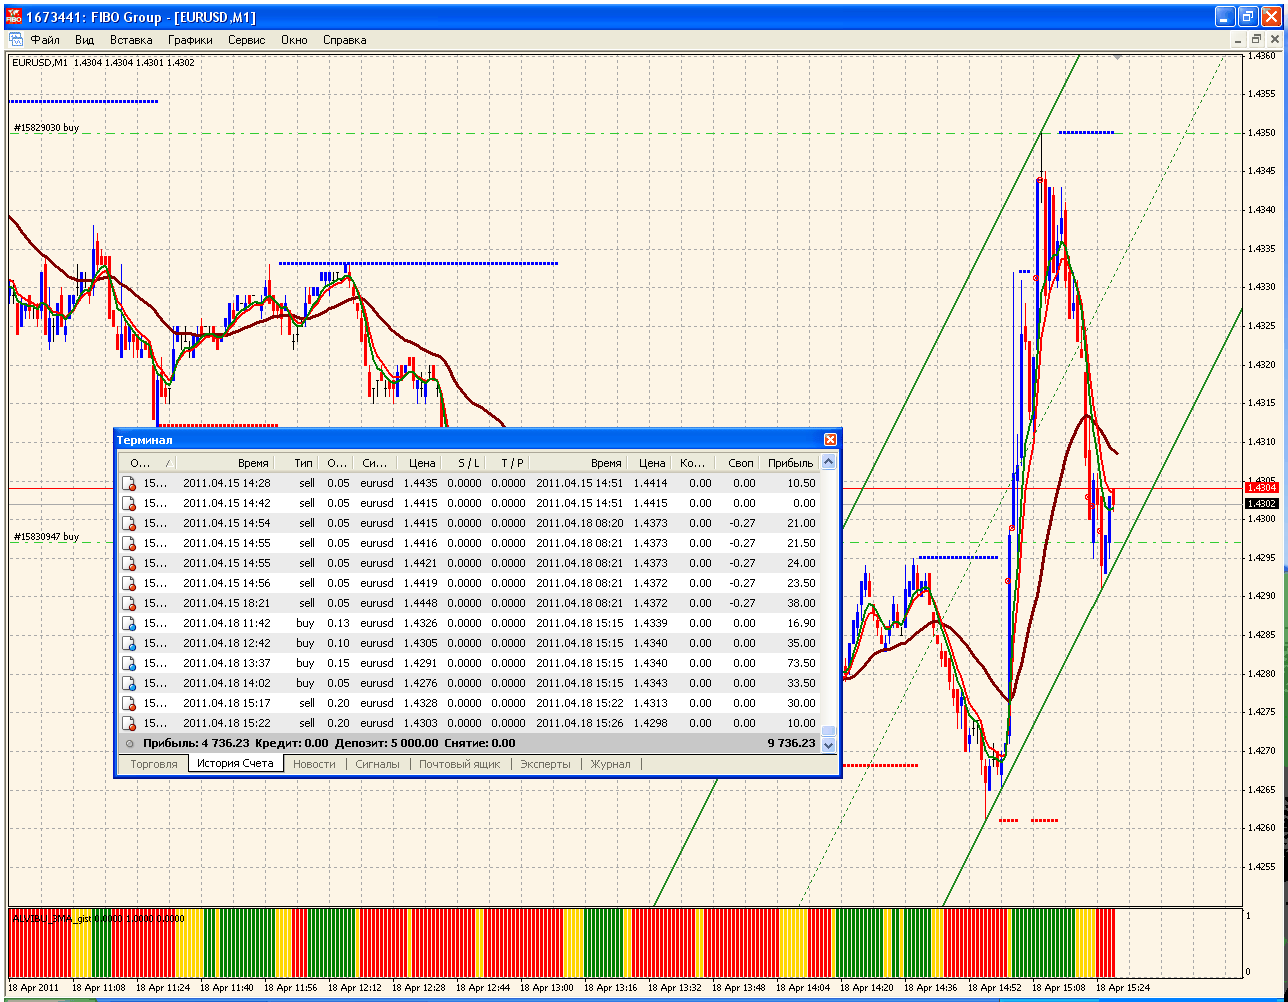The image size is (1288, 1002).
Task: Open the Графики menu
Action: click(x=190, y=40)
